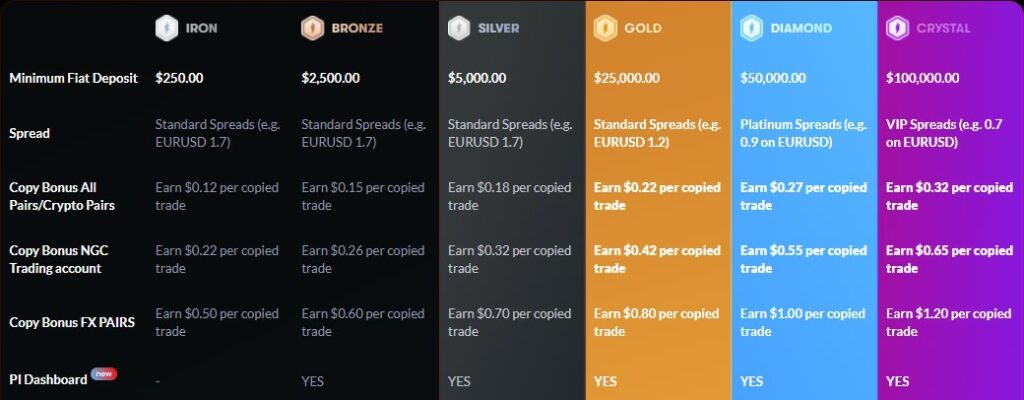Select the CRYSTAL plan heading

944,29
